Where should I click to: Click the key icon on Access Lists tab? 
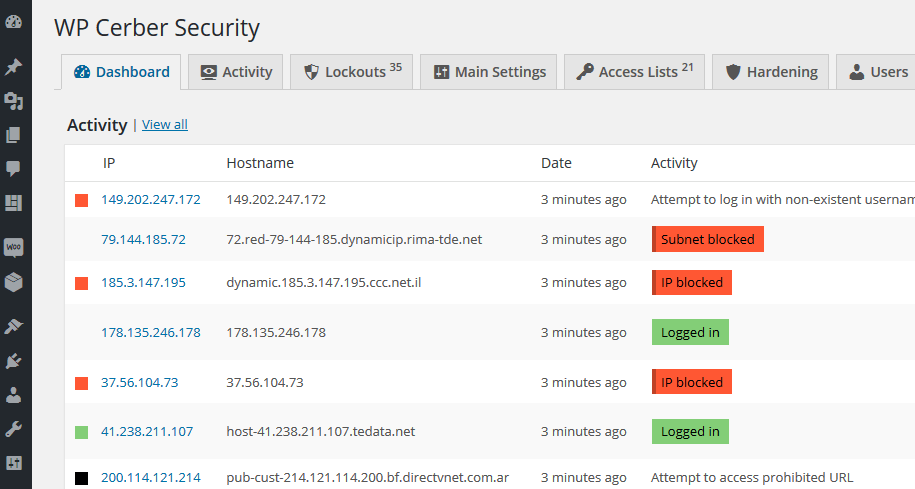pyautogui.click(x=585, y=71)
